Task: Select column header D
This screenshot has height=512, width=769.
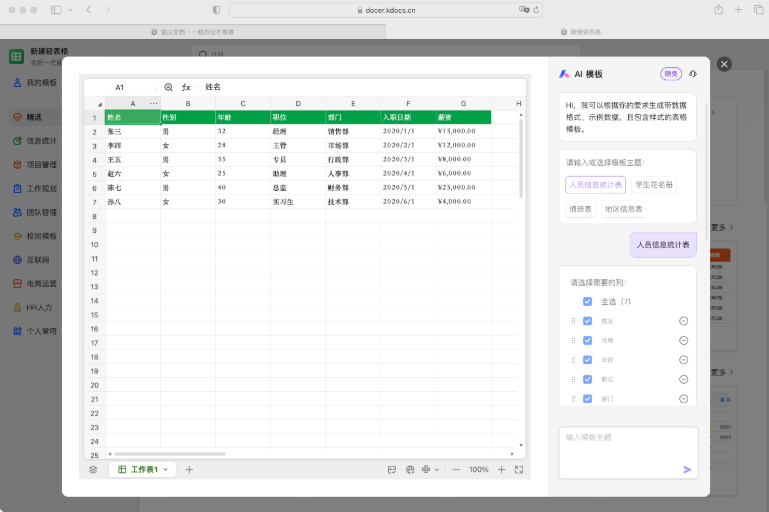Action: (x=298, y=103)
